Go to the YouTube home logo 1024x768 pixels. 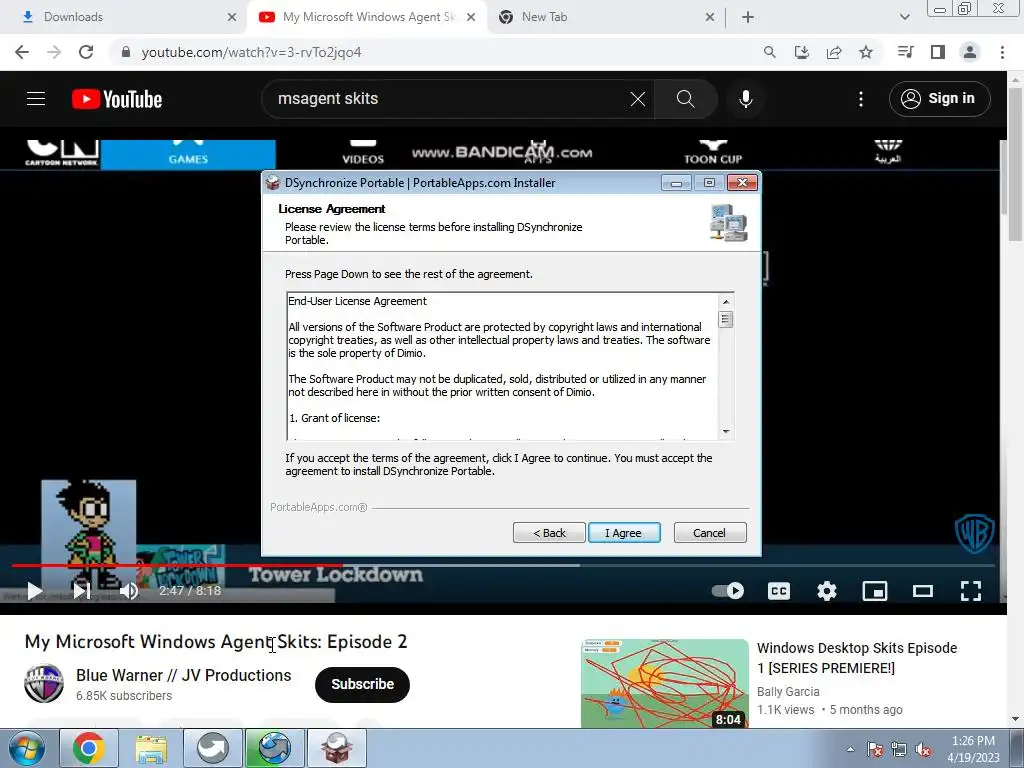pyautogui.click(x=117, y=99)
